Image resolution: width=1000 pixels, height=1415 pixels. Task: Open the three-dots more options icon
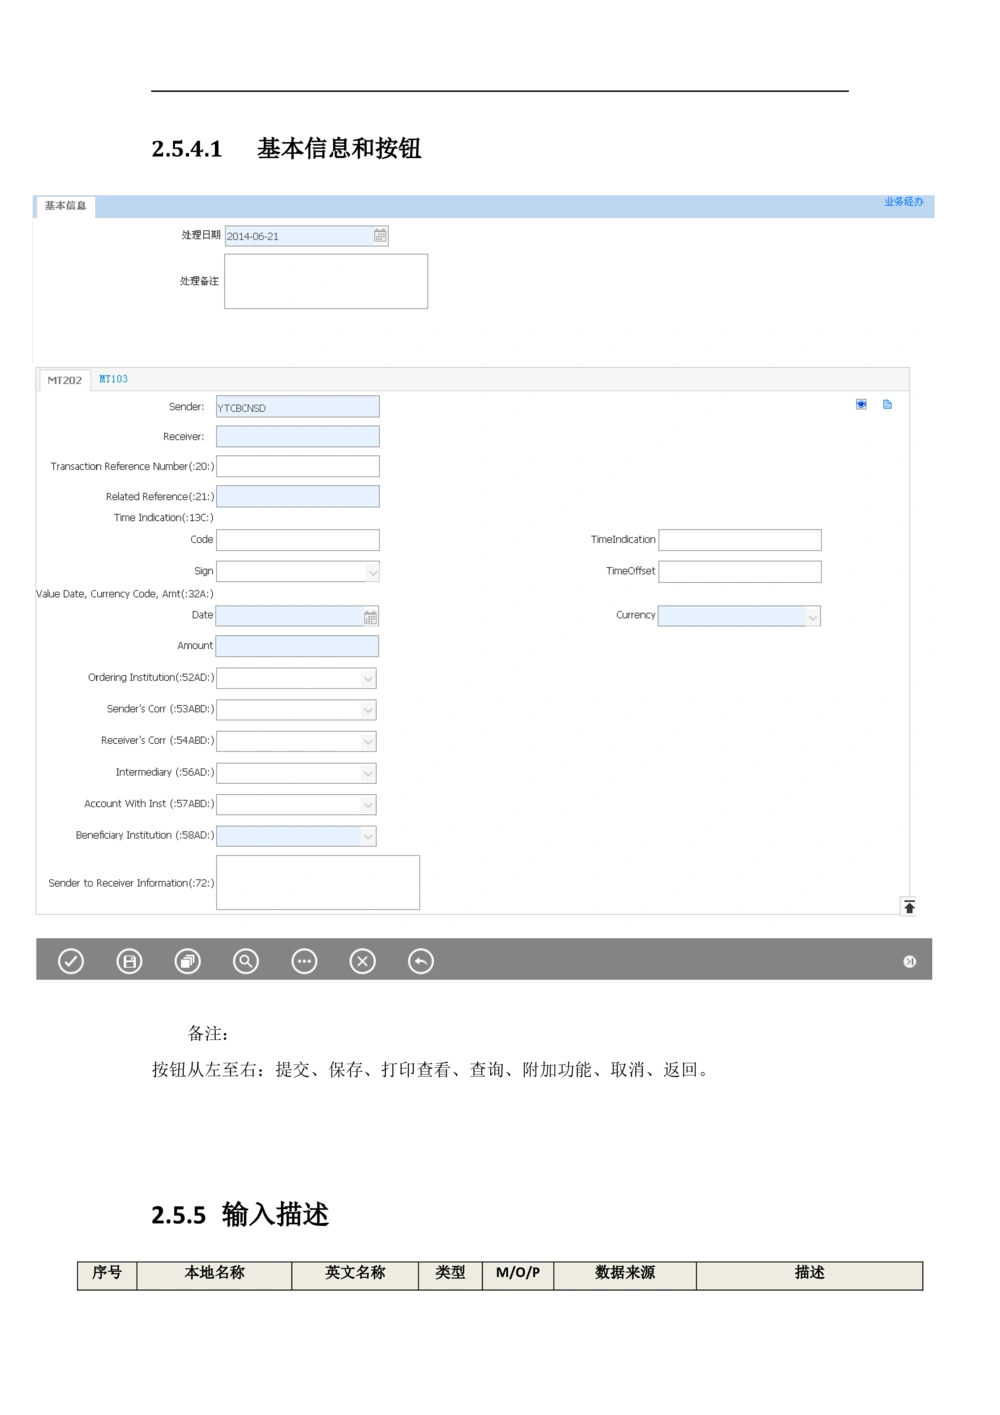304,961
